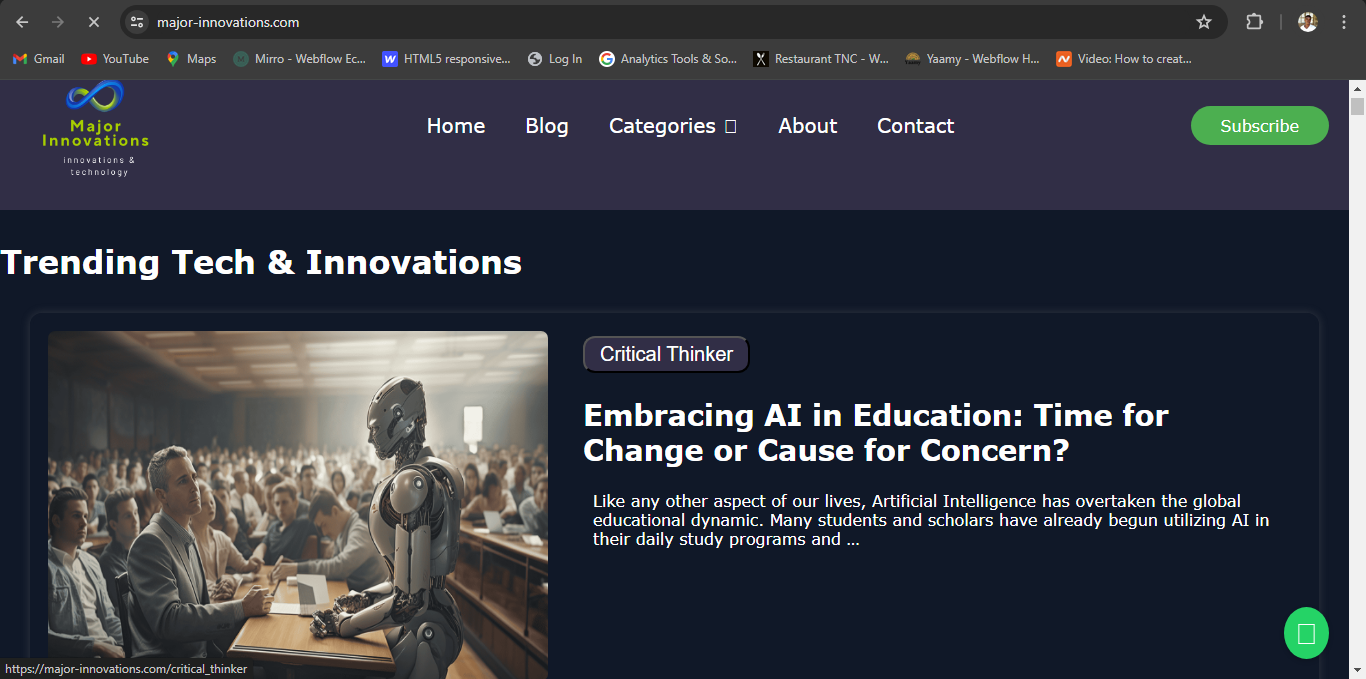The height and width of the screenshot is (679, 1366).
Task: Click the Major Innovations logo
Action: pos(96,129)
